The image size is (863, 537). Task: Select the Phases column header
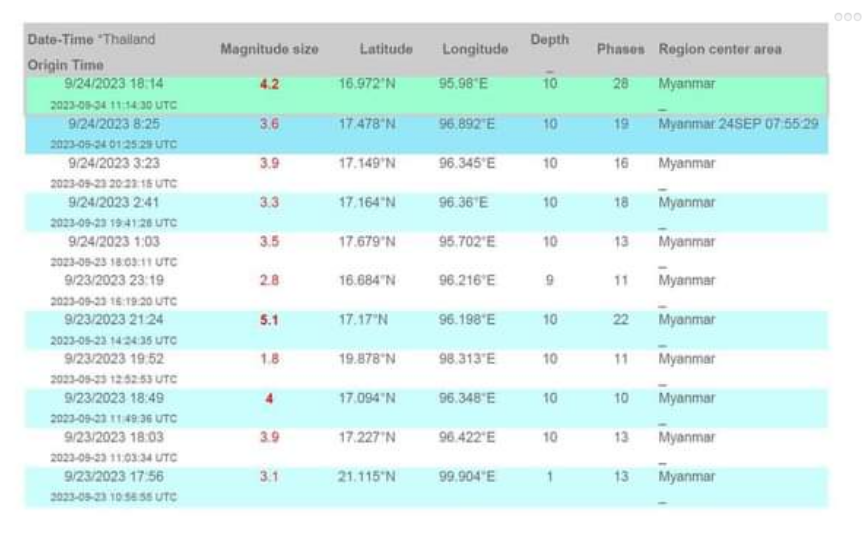click(x=620, y=49)
